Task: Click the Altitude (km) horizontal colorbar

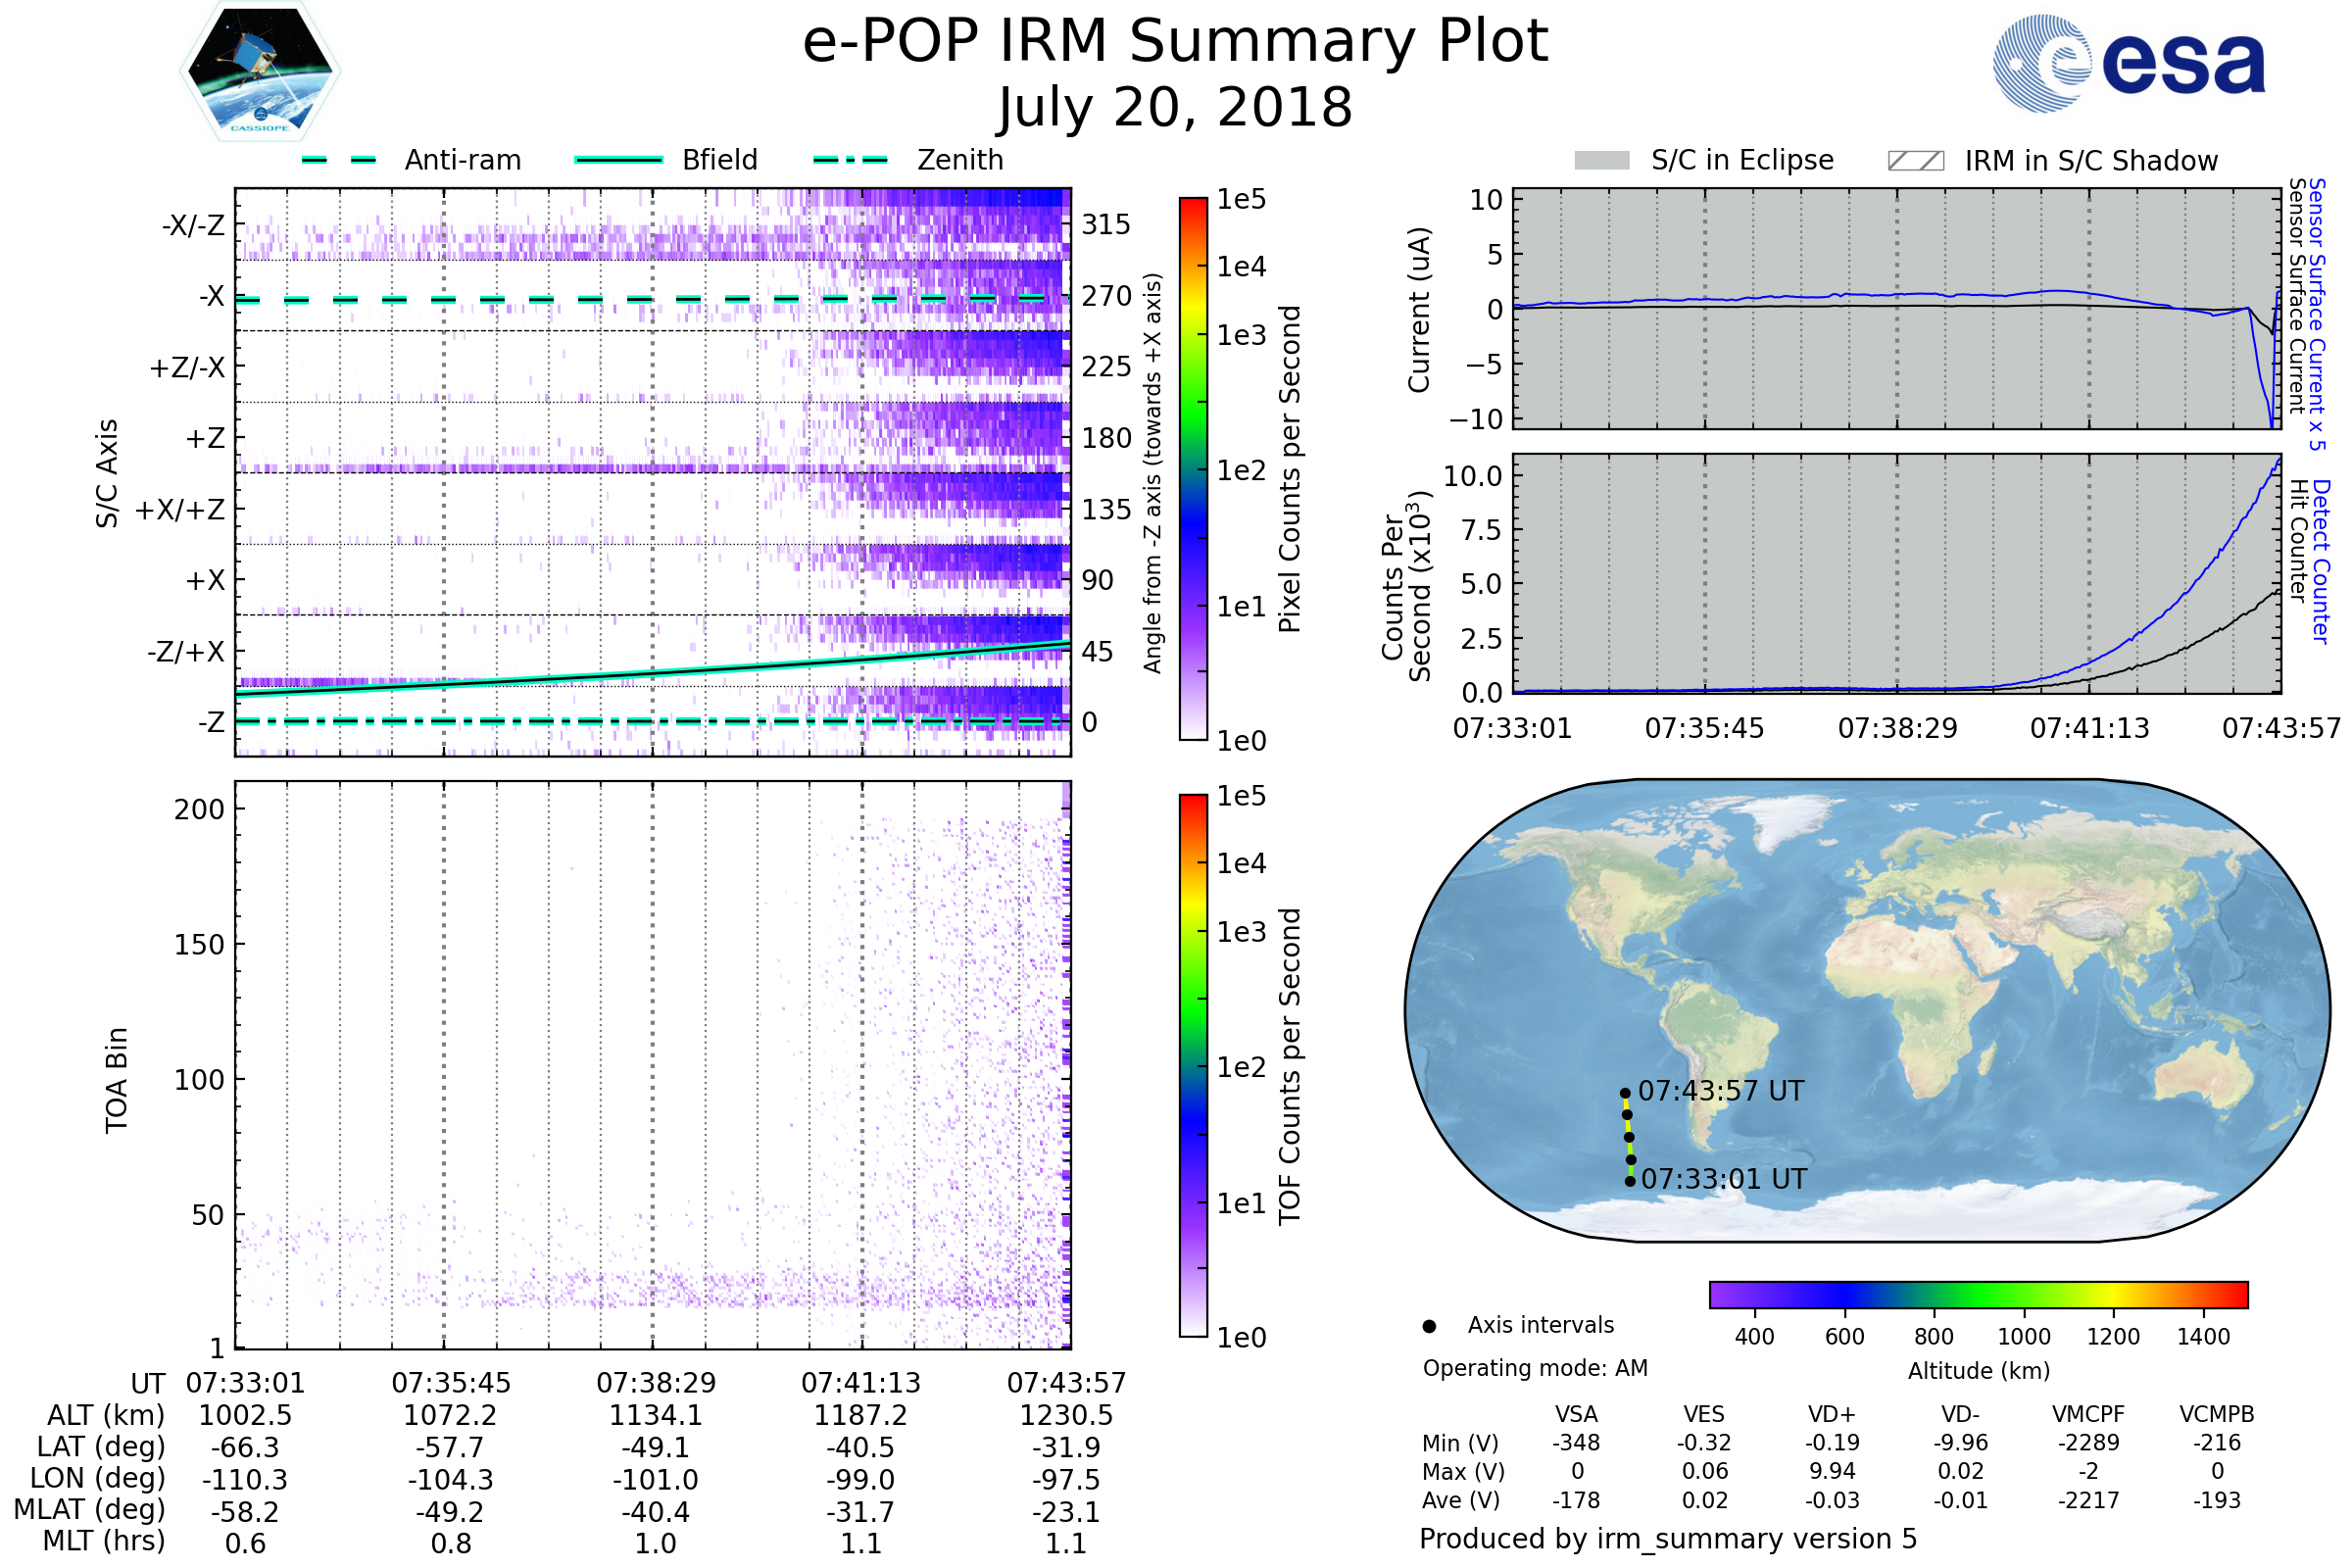Action: click(1978, 1294)
